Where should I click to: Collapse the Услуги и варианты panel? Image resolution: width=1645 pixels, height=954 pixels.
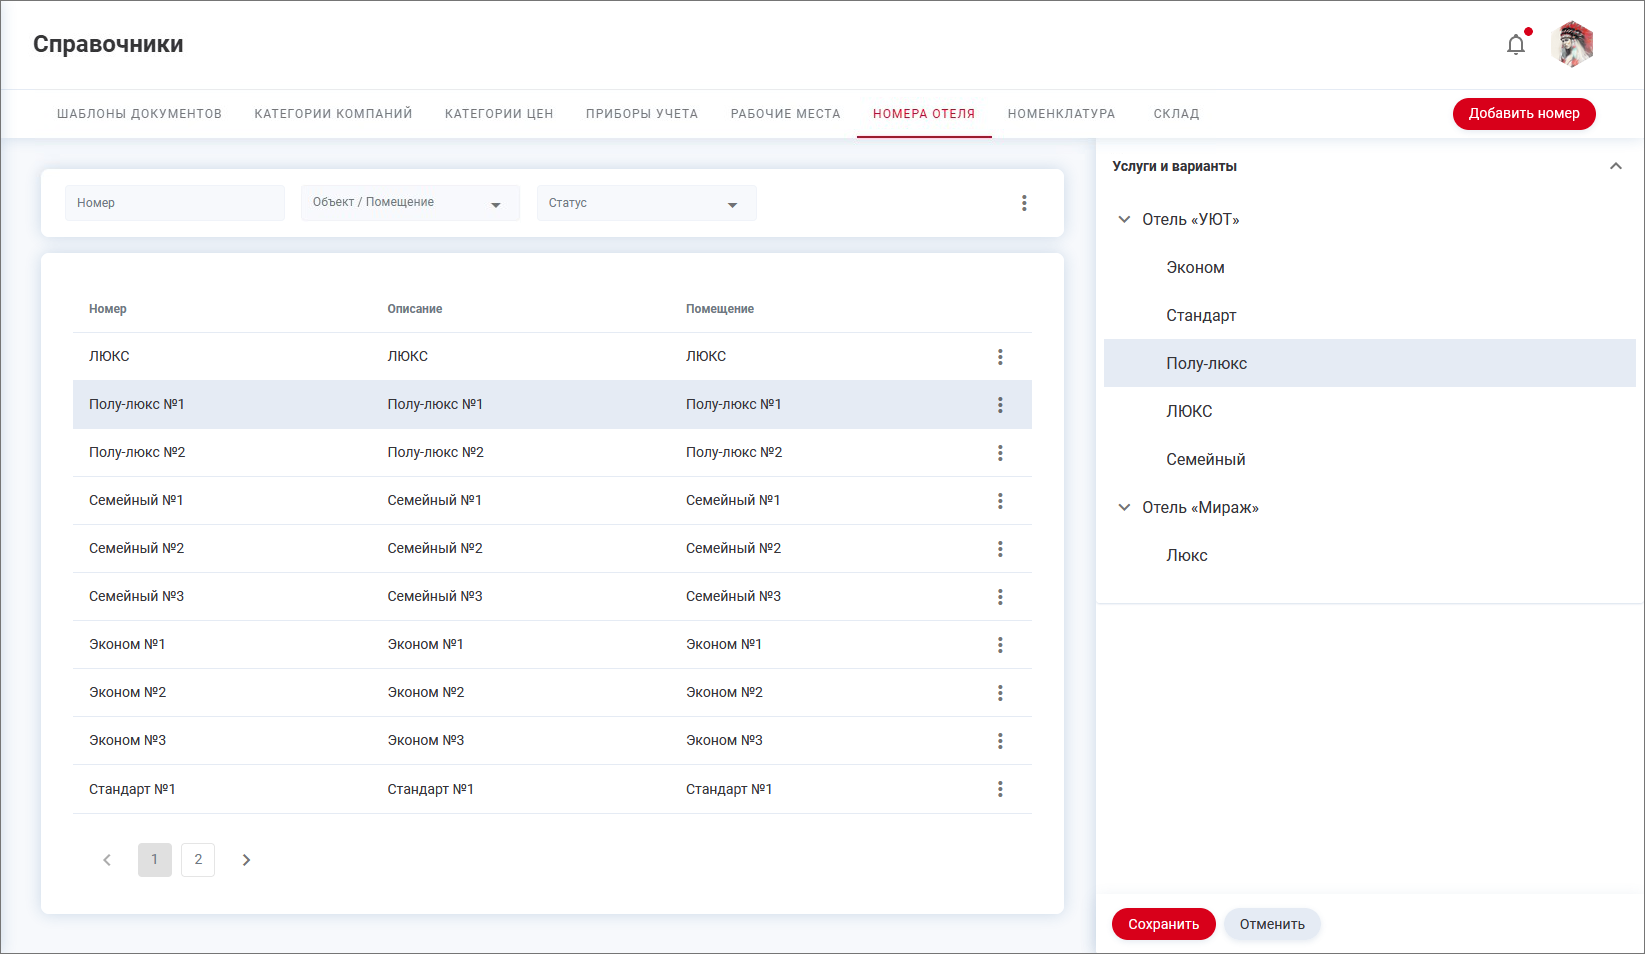pyautogui.click(x=1615, y=166)
